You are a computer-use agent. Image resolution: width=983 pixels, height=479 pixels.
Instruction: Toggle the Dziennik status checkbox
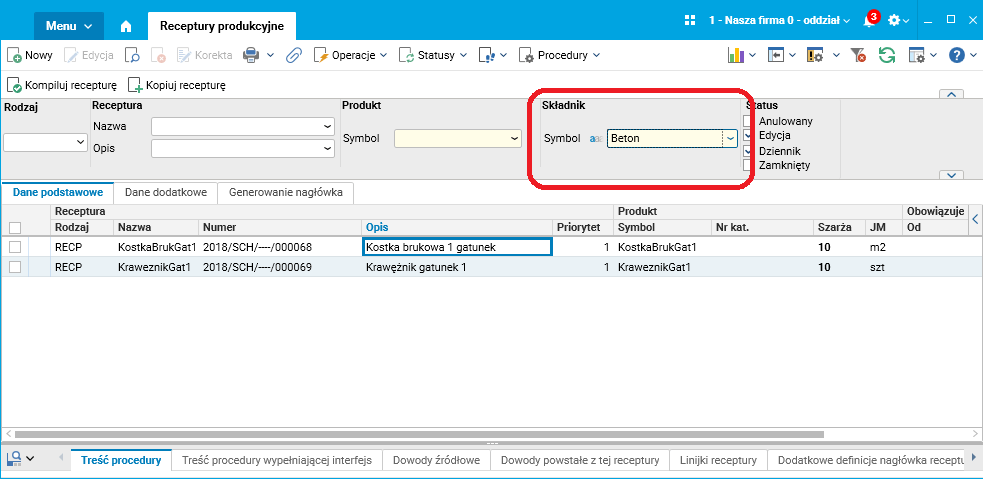click(x=747, y=151)
